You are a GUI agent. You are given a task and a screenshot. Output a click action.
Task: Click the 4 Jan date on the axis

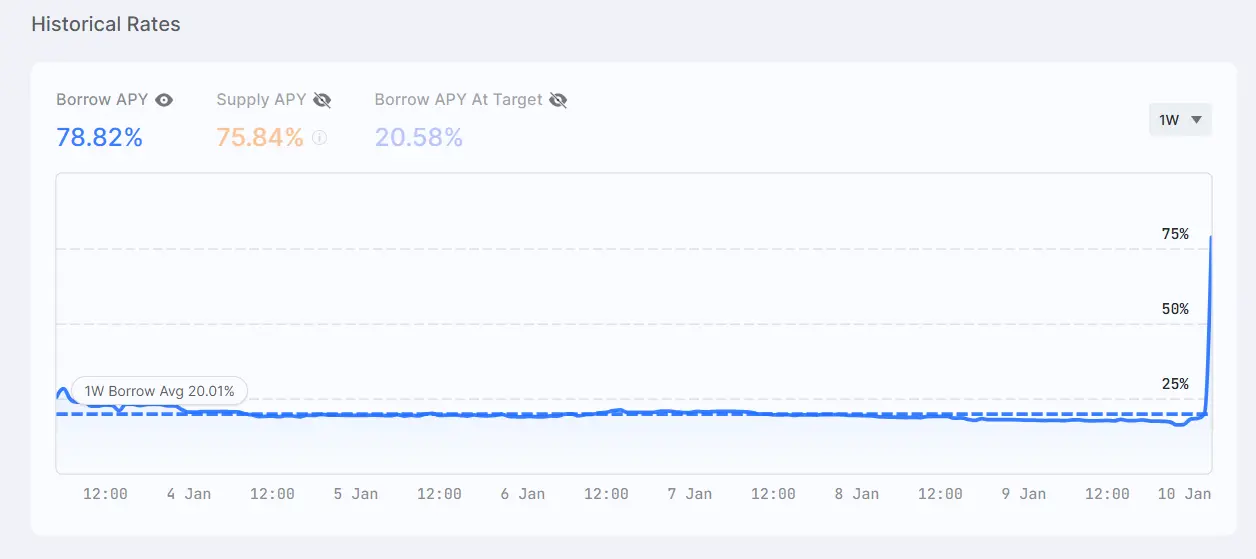[190, 494]
